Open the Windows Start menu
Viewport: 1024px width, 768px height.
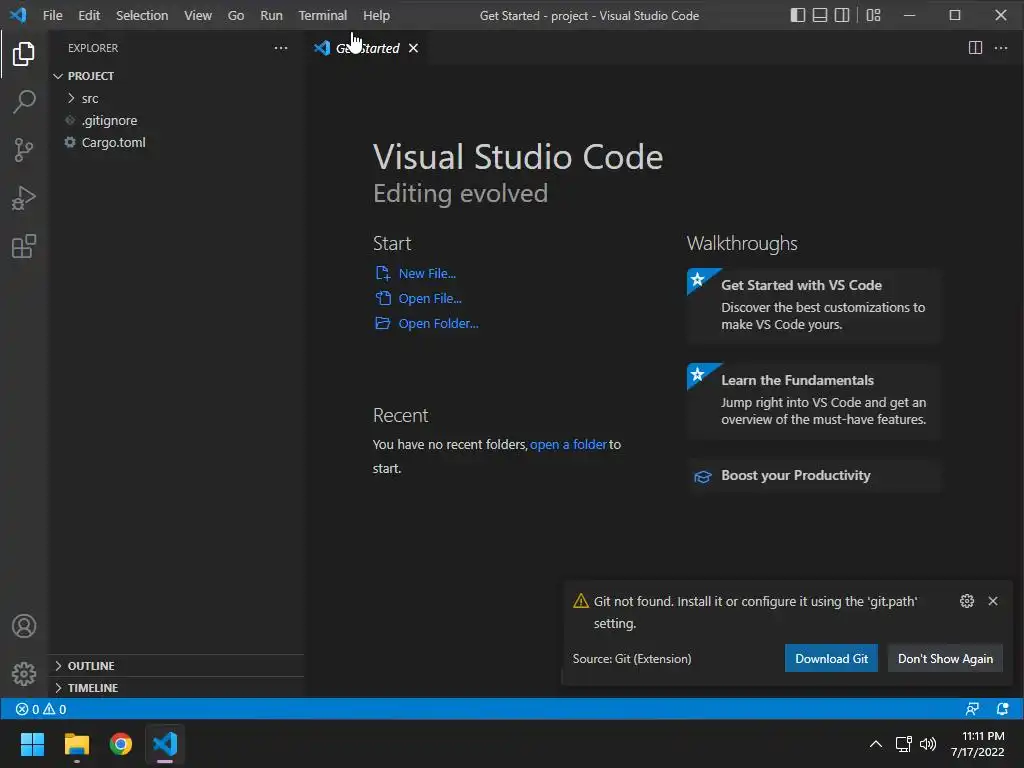tap(32, 744)
